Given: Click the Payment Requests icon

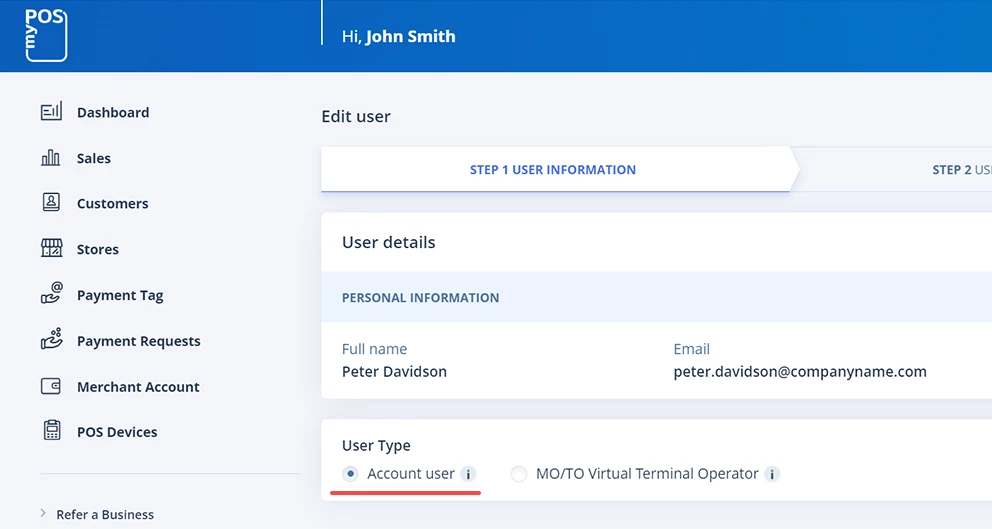Looking at the screenshot, I should pyautogui.click(x=51, y=340).
